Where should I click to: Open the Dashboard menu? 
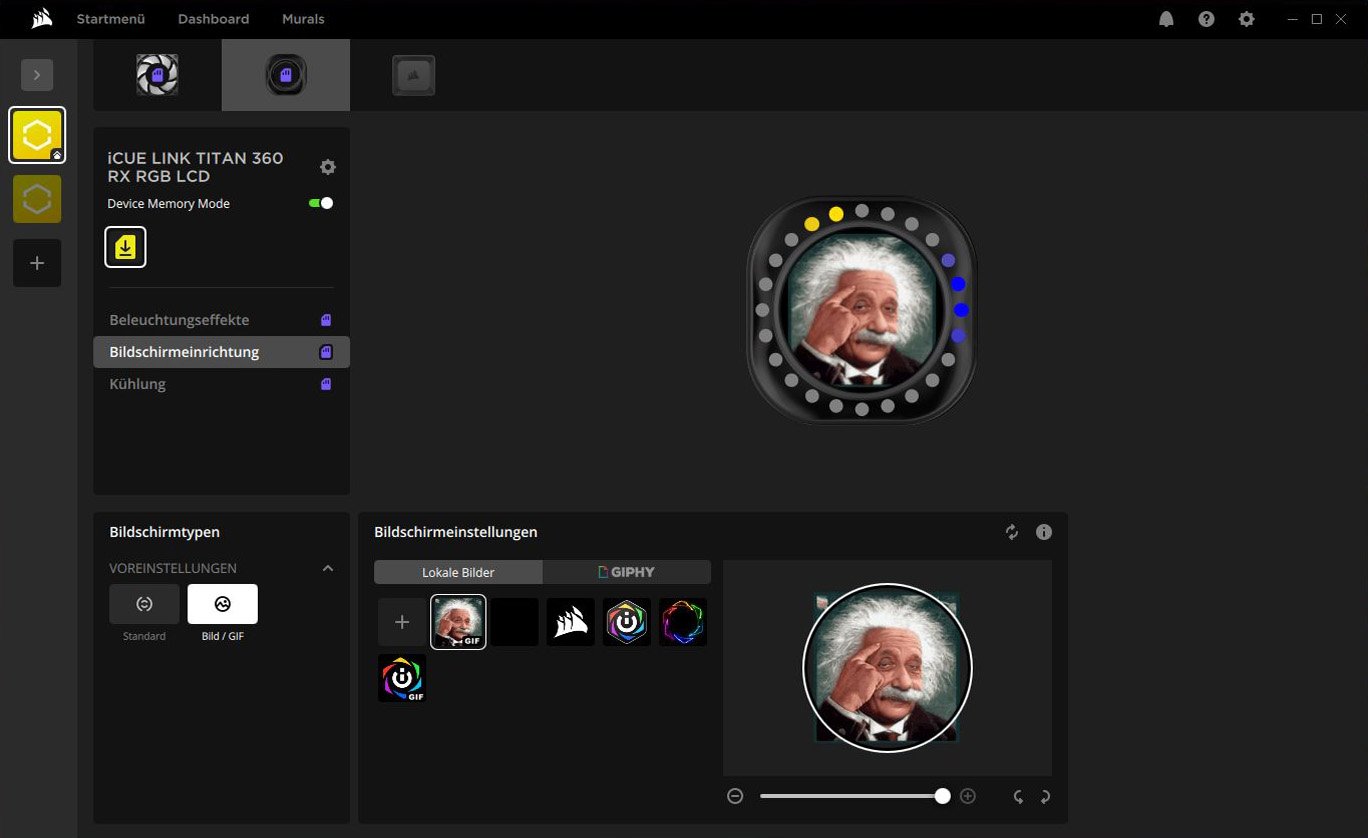pyautogui.click(x=213, y=19)
